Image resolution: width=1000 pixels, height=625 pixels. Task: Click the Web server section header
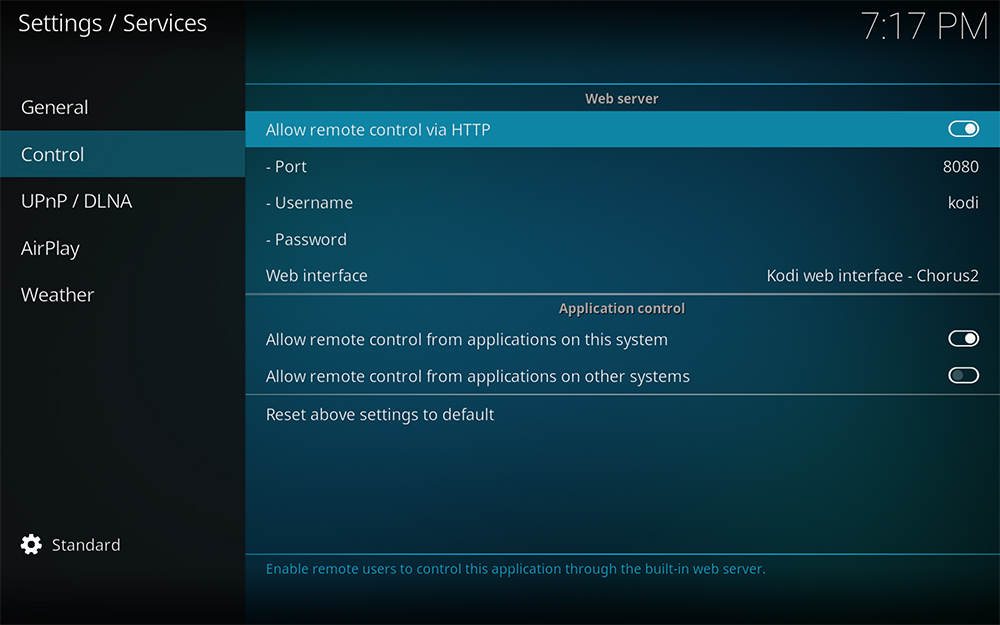622,98
